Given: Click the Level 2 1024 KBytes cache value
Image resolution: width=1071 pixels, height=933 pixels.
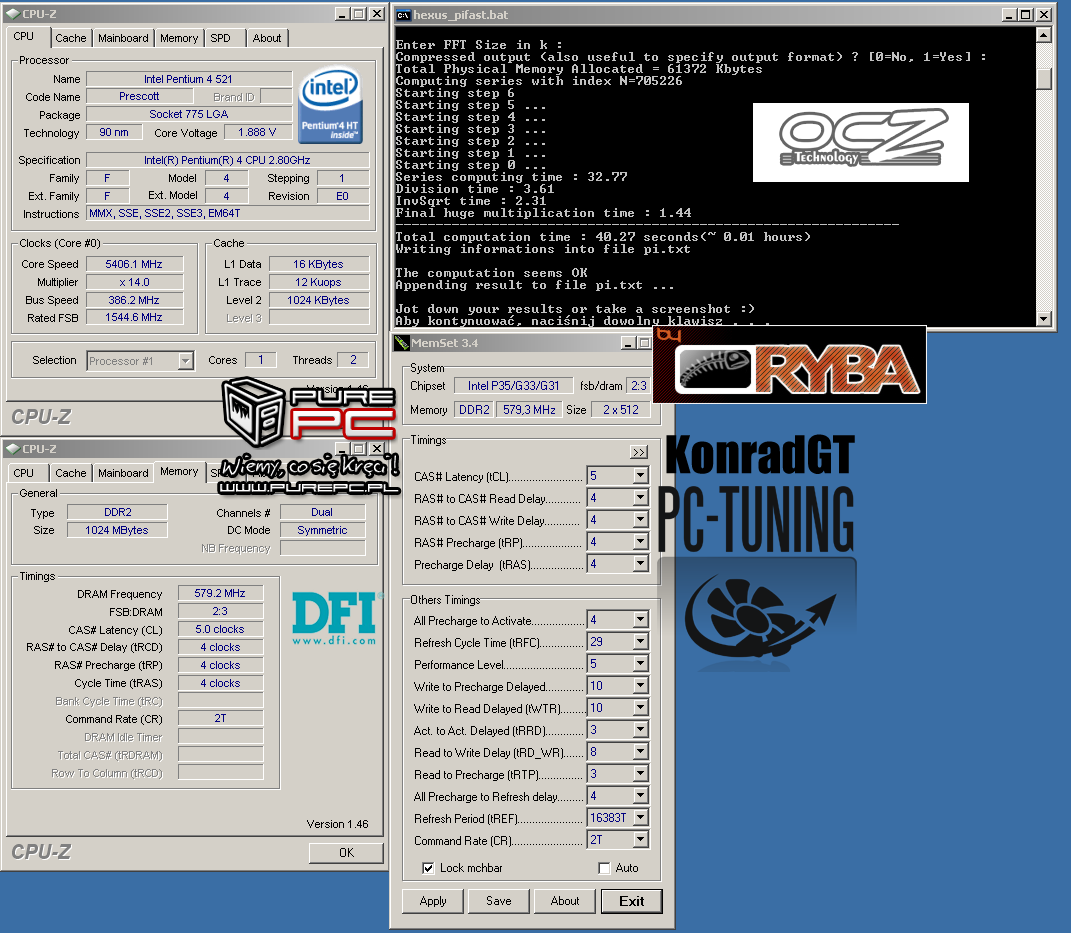Looking at the screenshot, I should 318,300.
